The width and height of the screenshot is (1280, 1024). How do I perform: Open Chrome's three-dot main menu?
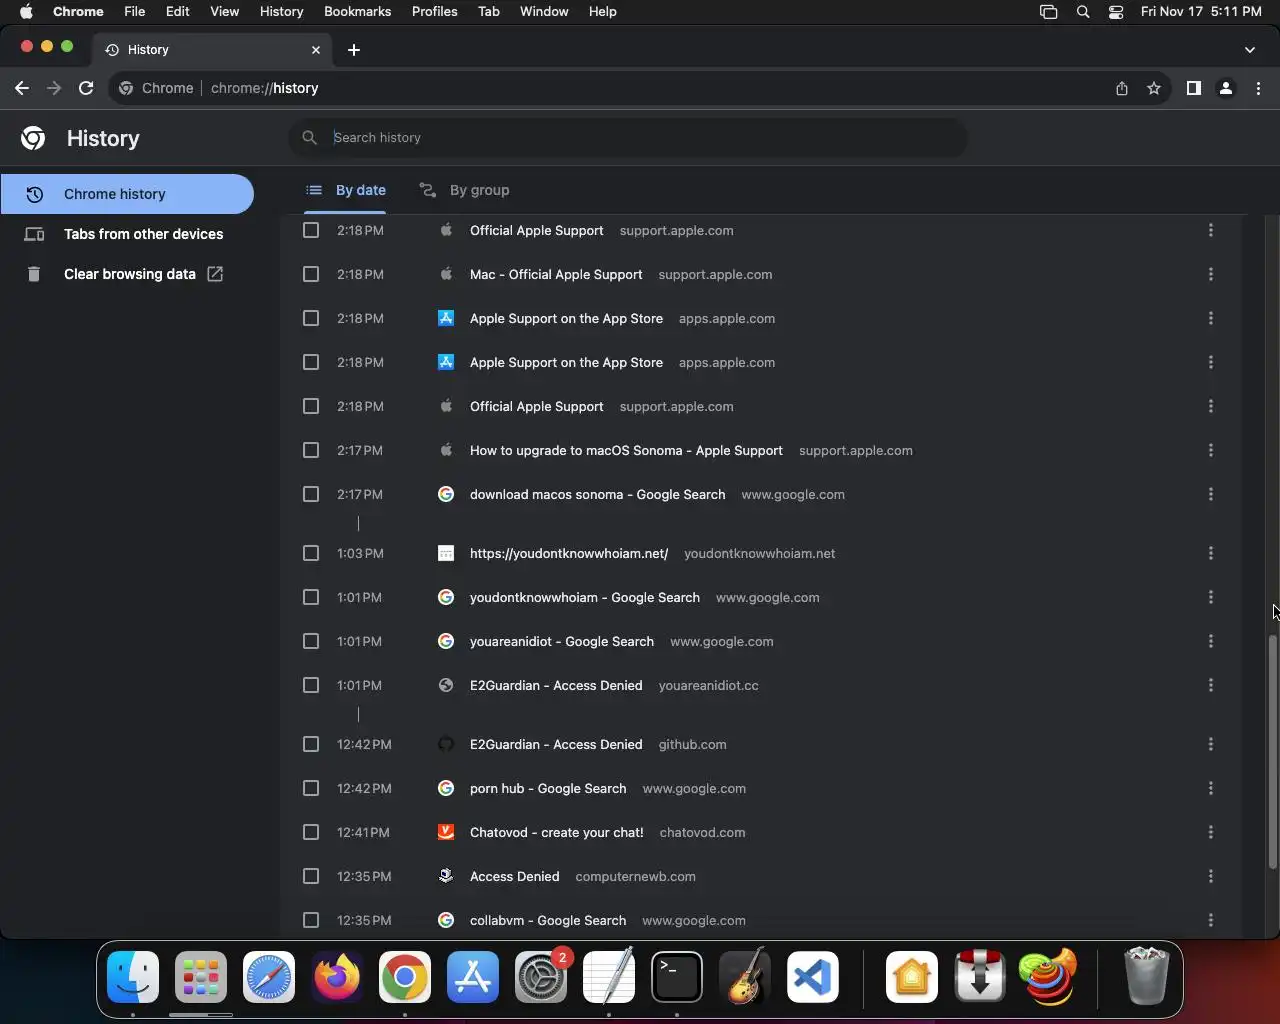click(x=1259, y=88)
